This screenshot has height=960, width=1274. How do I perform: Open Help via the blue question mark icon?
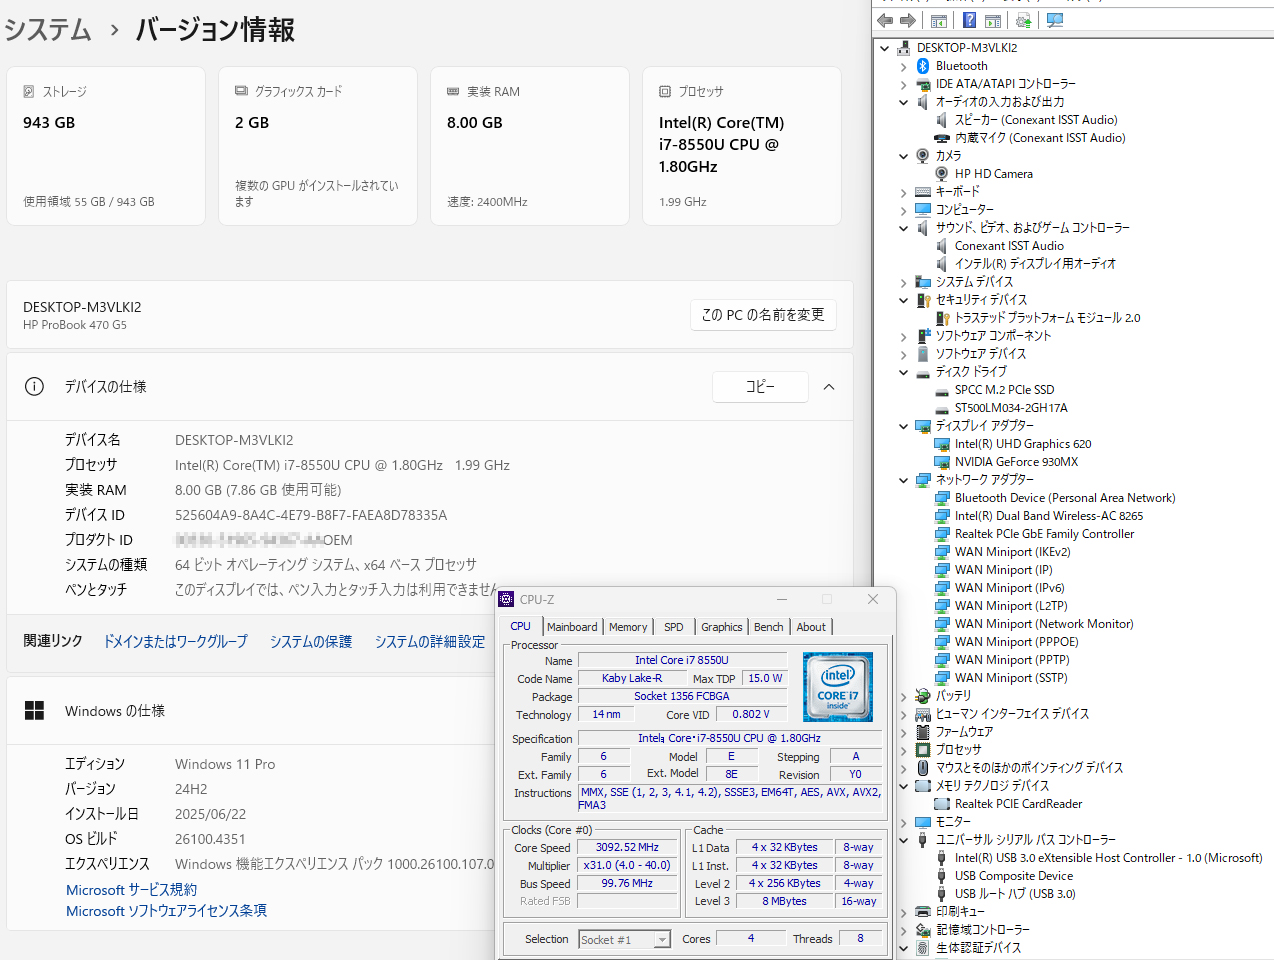tap(969, 20)
